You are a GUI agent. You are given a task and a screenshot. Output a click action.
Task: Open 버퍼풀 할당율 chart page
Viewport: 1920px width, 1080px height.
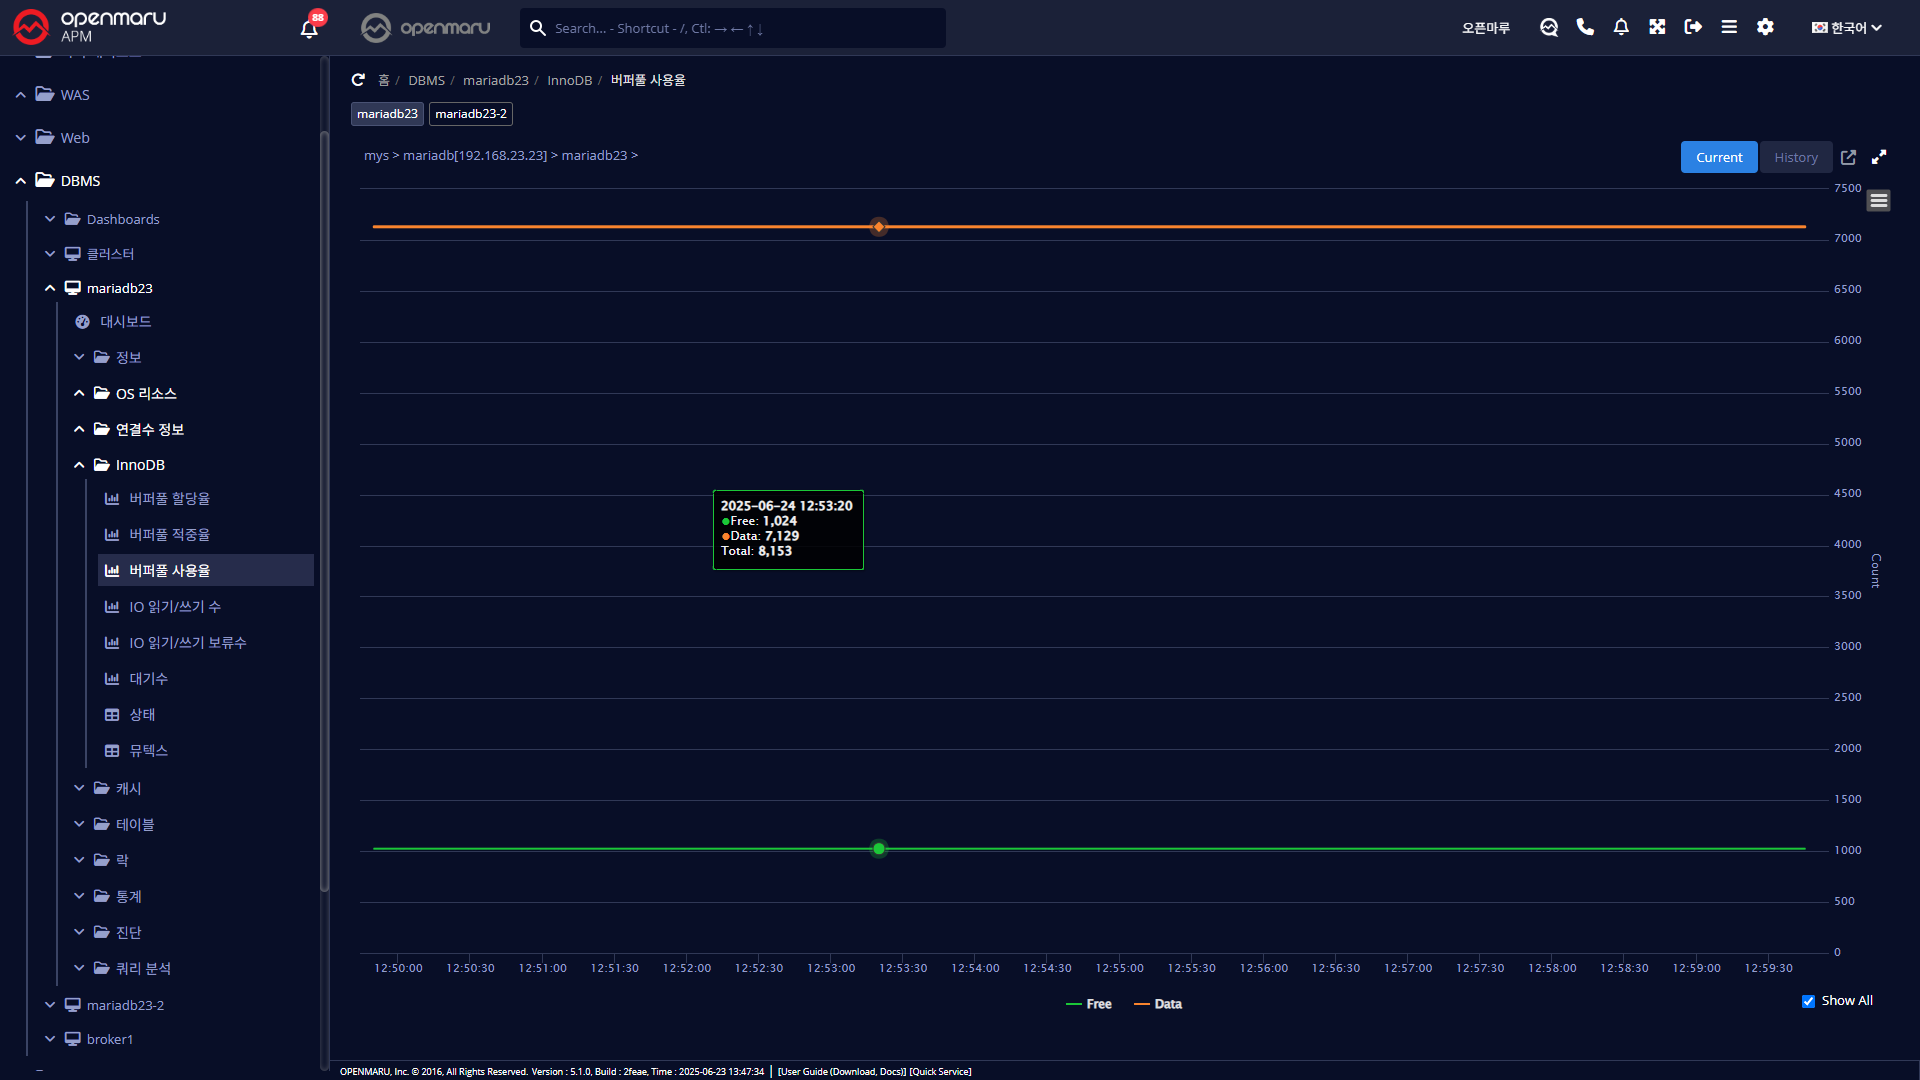pos(169,498)
